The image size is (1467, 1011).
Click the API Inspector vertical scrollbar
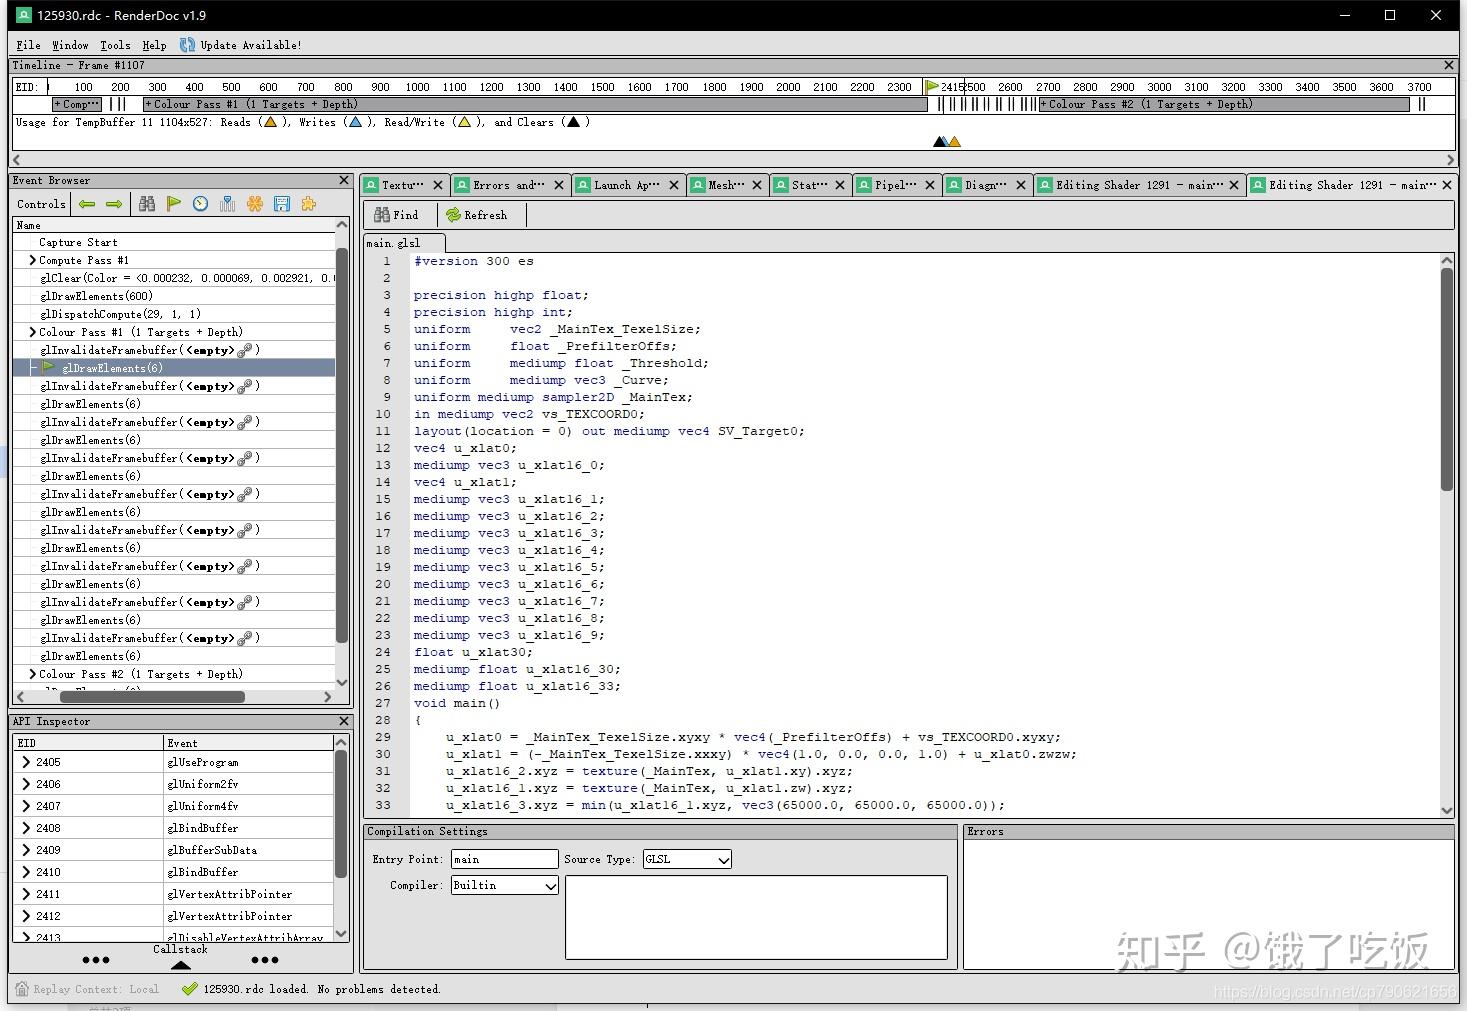[x=341, y=812]
